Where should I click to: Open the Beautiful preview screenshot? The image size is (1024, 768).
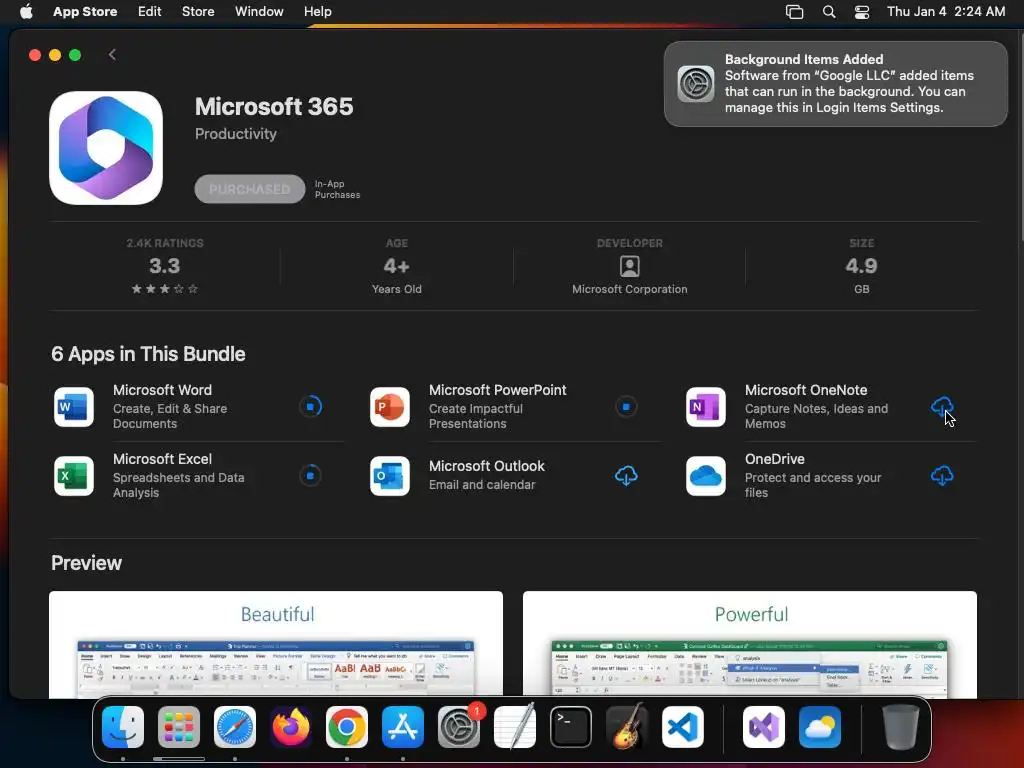tap(276, 645)
